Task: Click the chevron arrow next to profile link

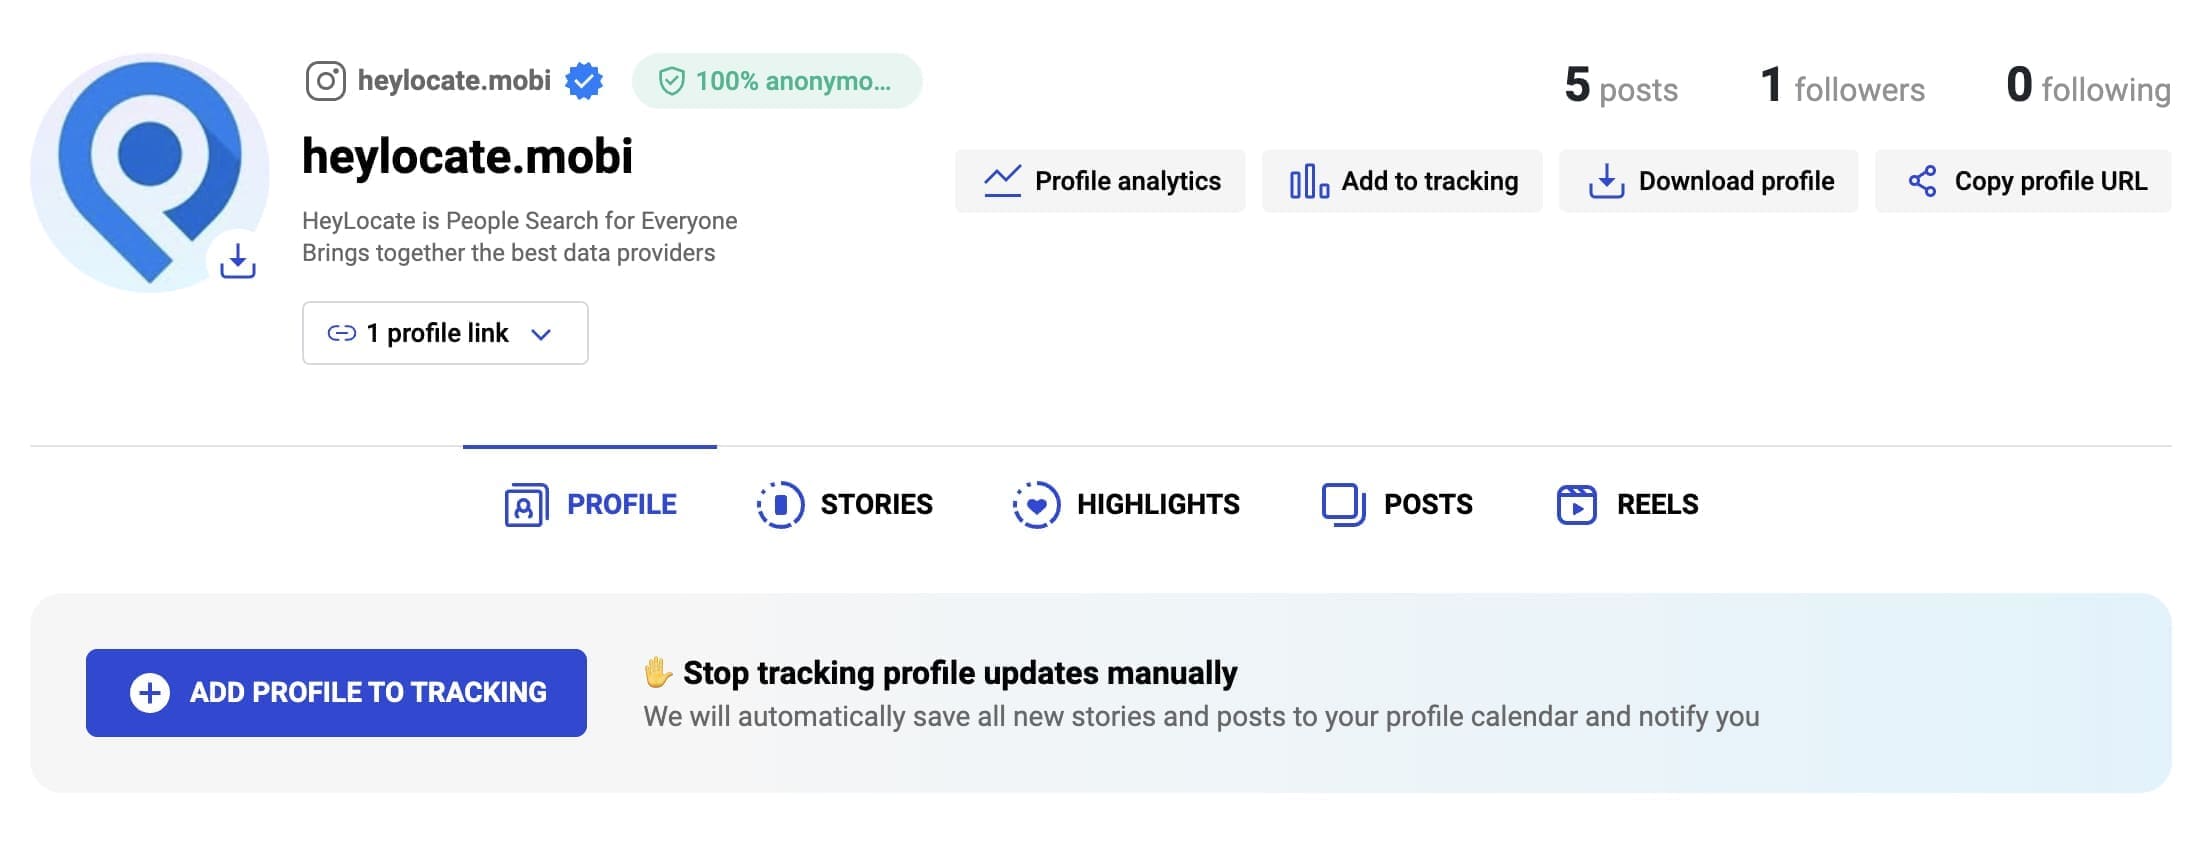Action: 541,334
